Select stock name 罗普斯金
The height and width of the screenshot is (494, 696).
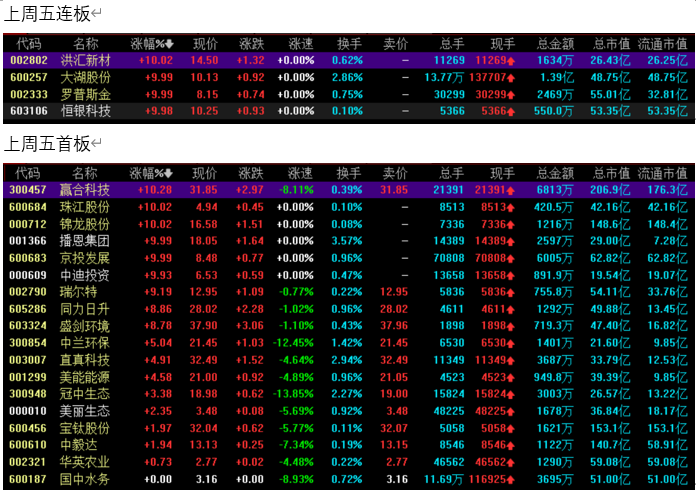(85, 94)
